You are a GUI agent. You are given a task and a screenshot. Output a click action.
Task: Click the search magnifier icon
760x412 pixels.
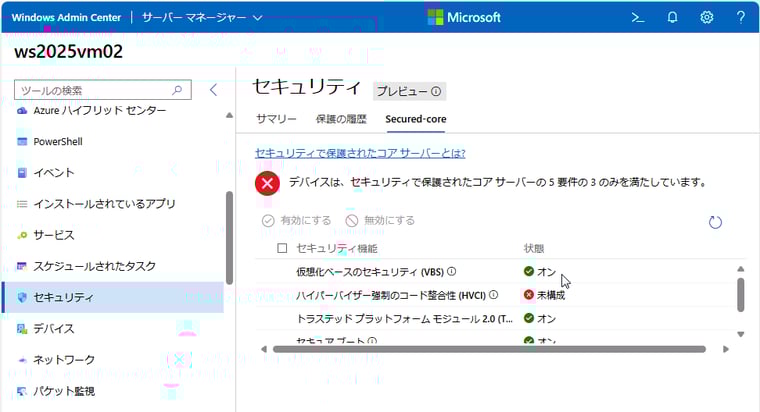[177, 90]
